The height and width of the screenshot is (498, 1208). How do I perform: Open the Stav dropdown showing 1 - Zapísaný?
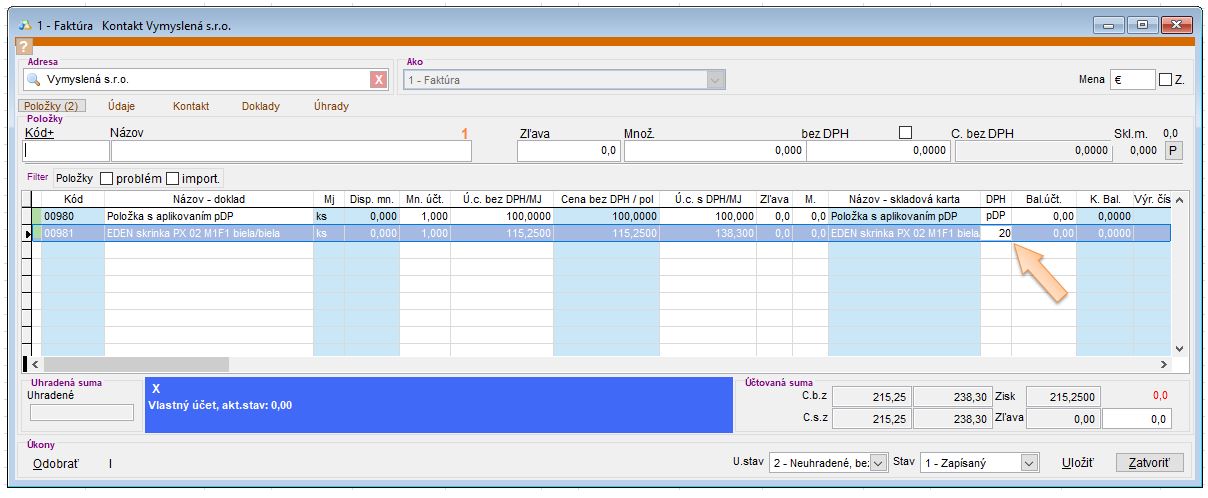point(1029,463)
